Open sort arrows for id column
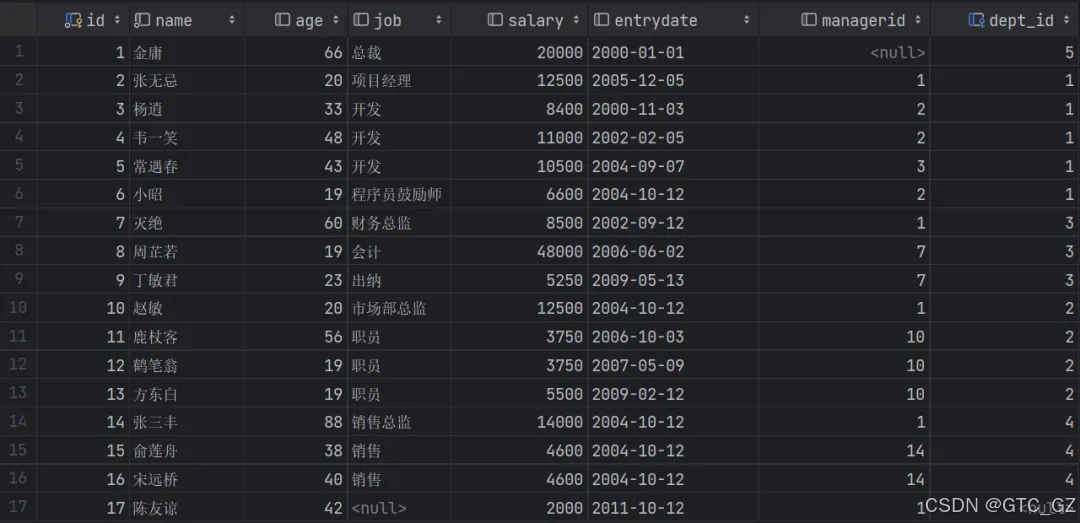The image size is (1080, 523). (x=117, y=21)
